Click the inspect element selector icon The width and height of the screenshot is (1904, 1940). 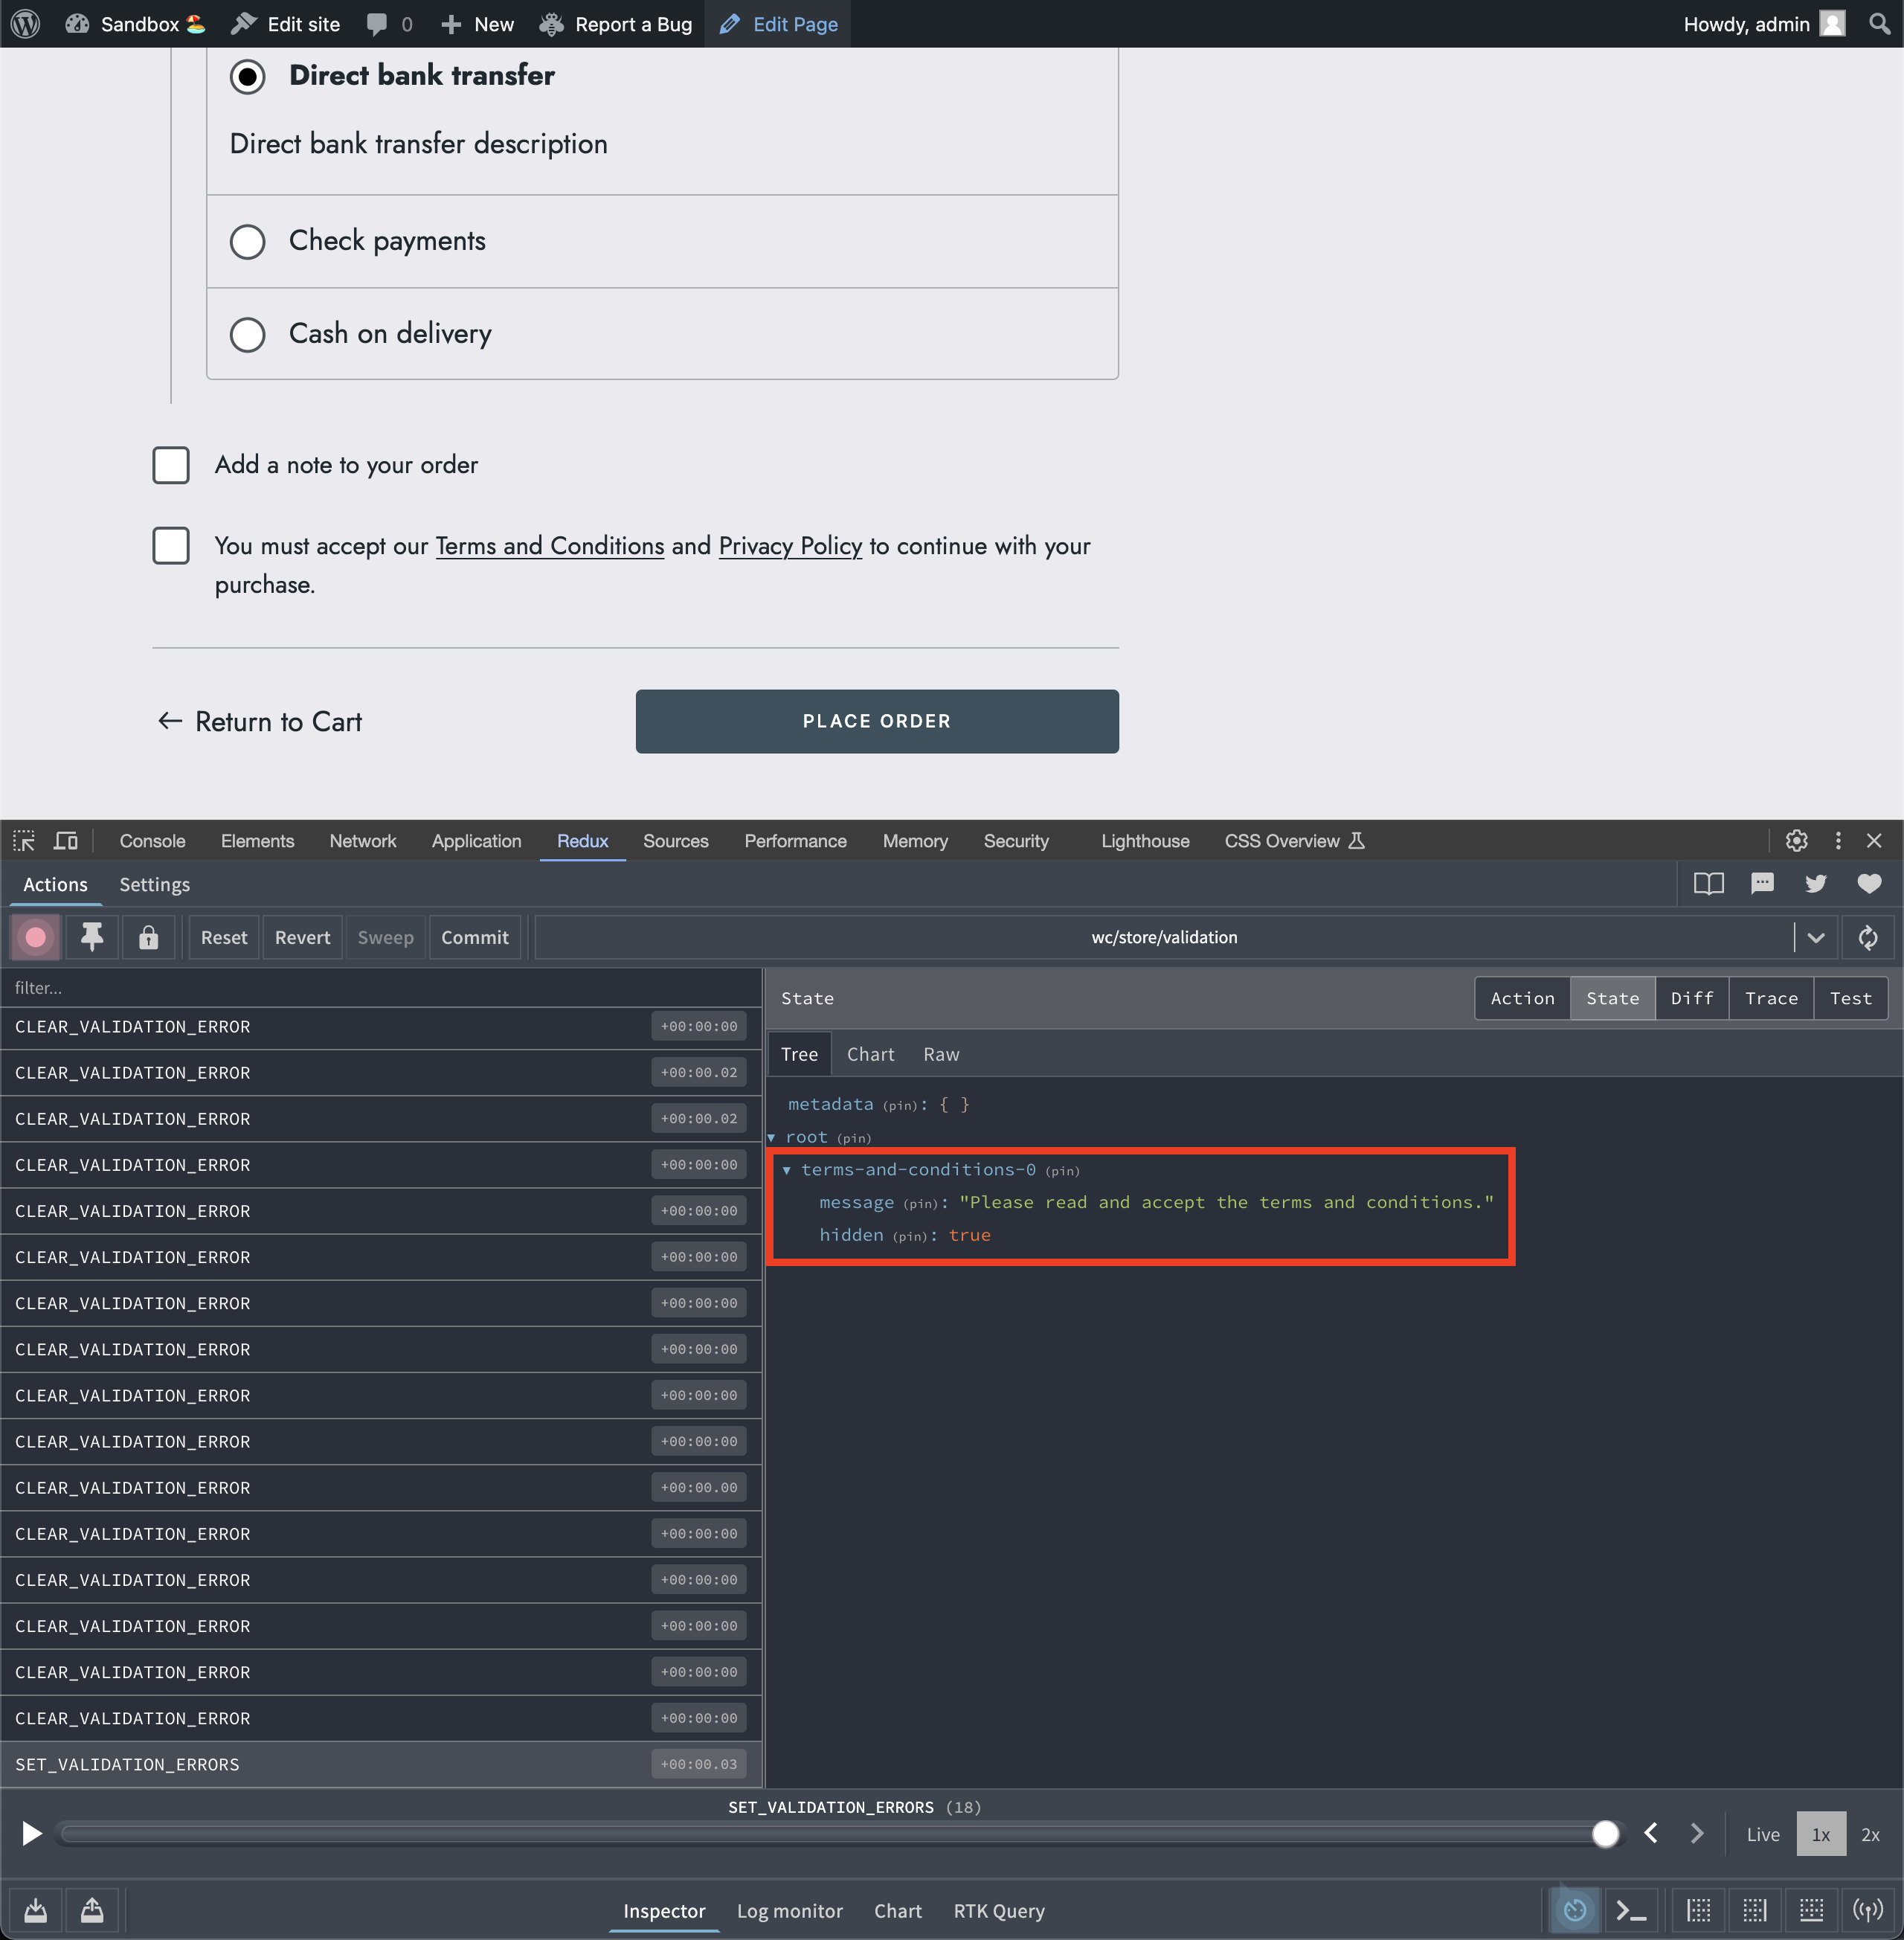(x=24, y=841)
